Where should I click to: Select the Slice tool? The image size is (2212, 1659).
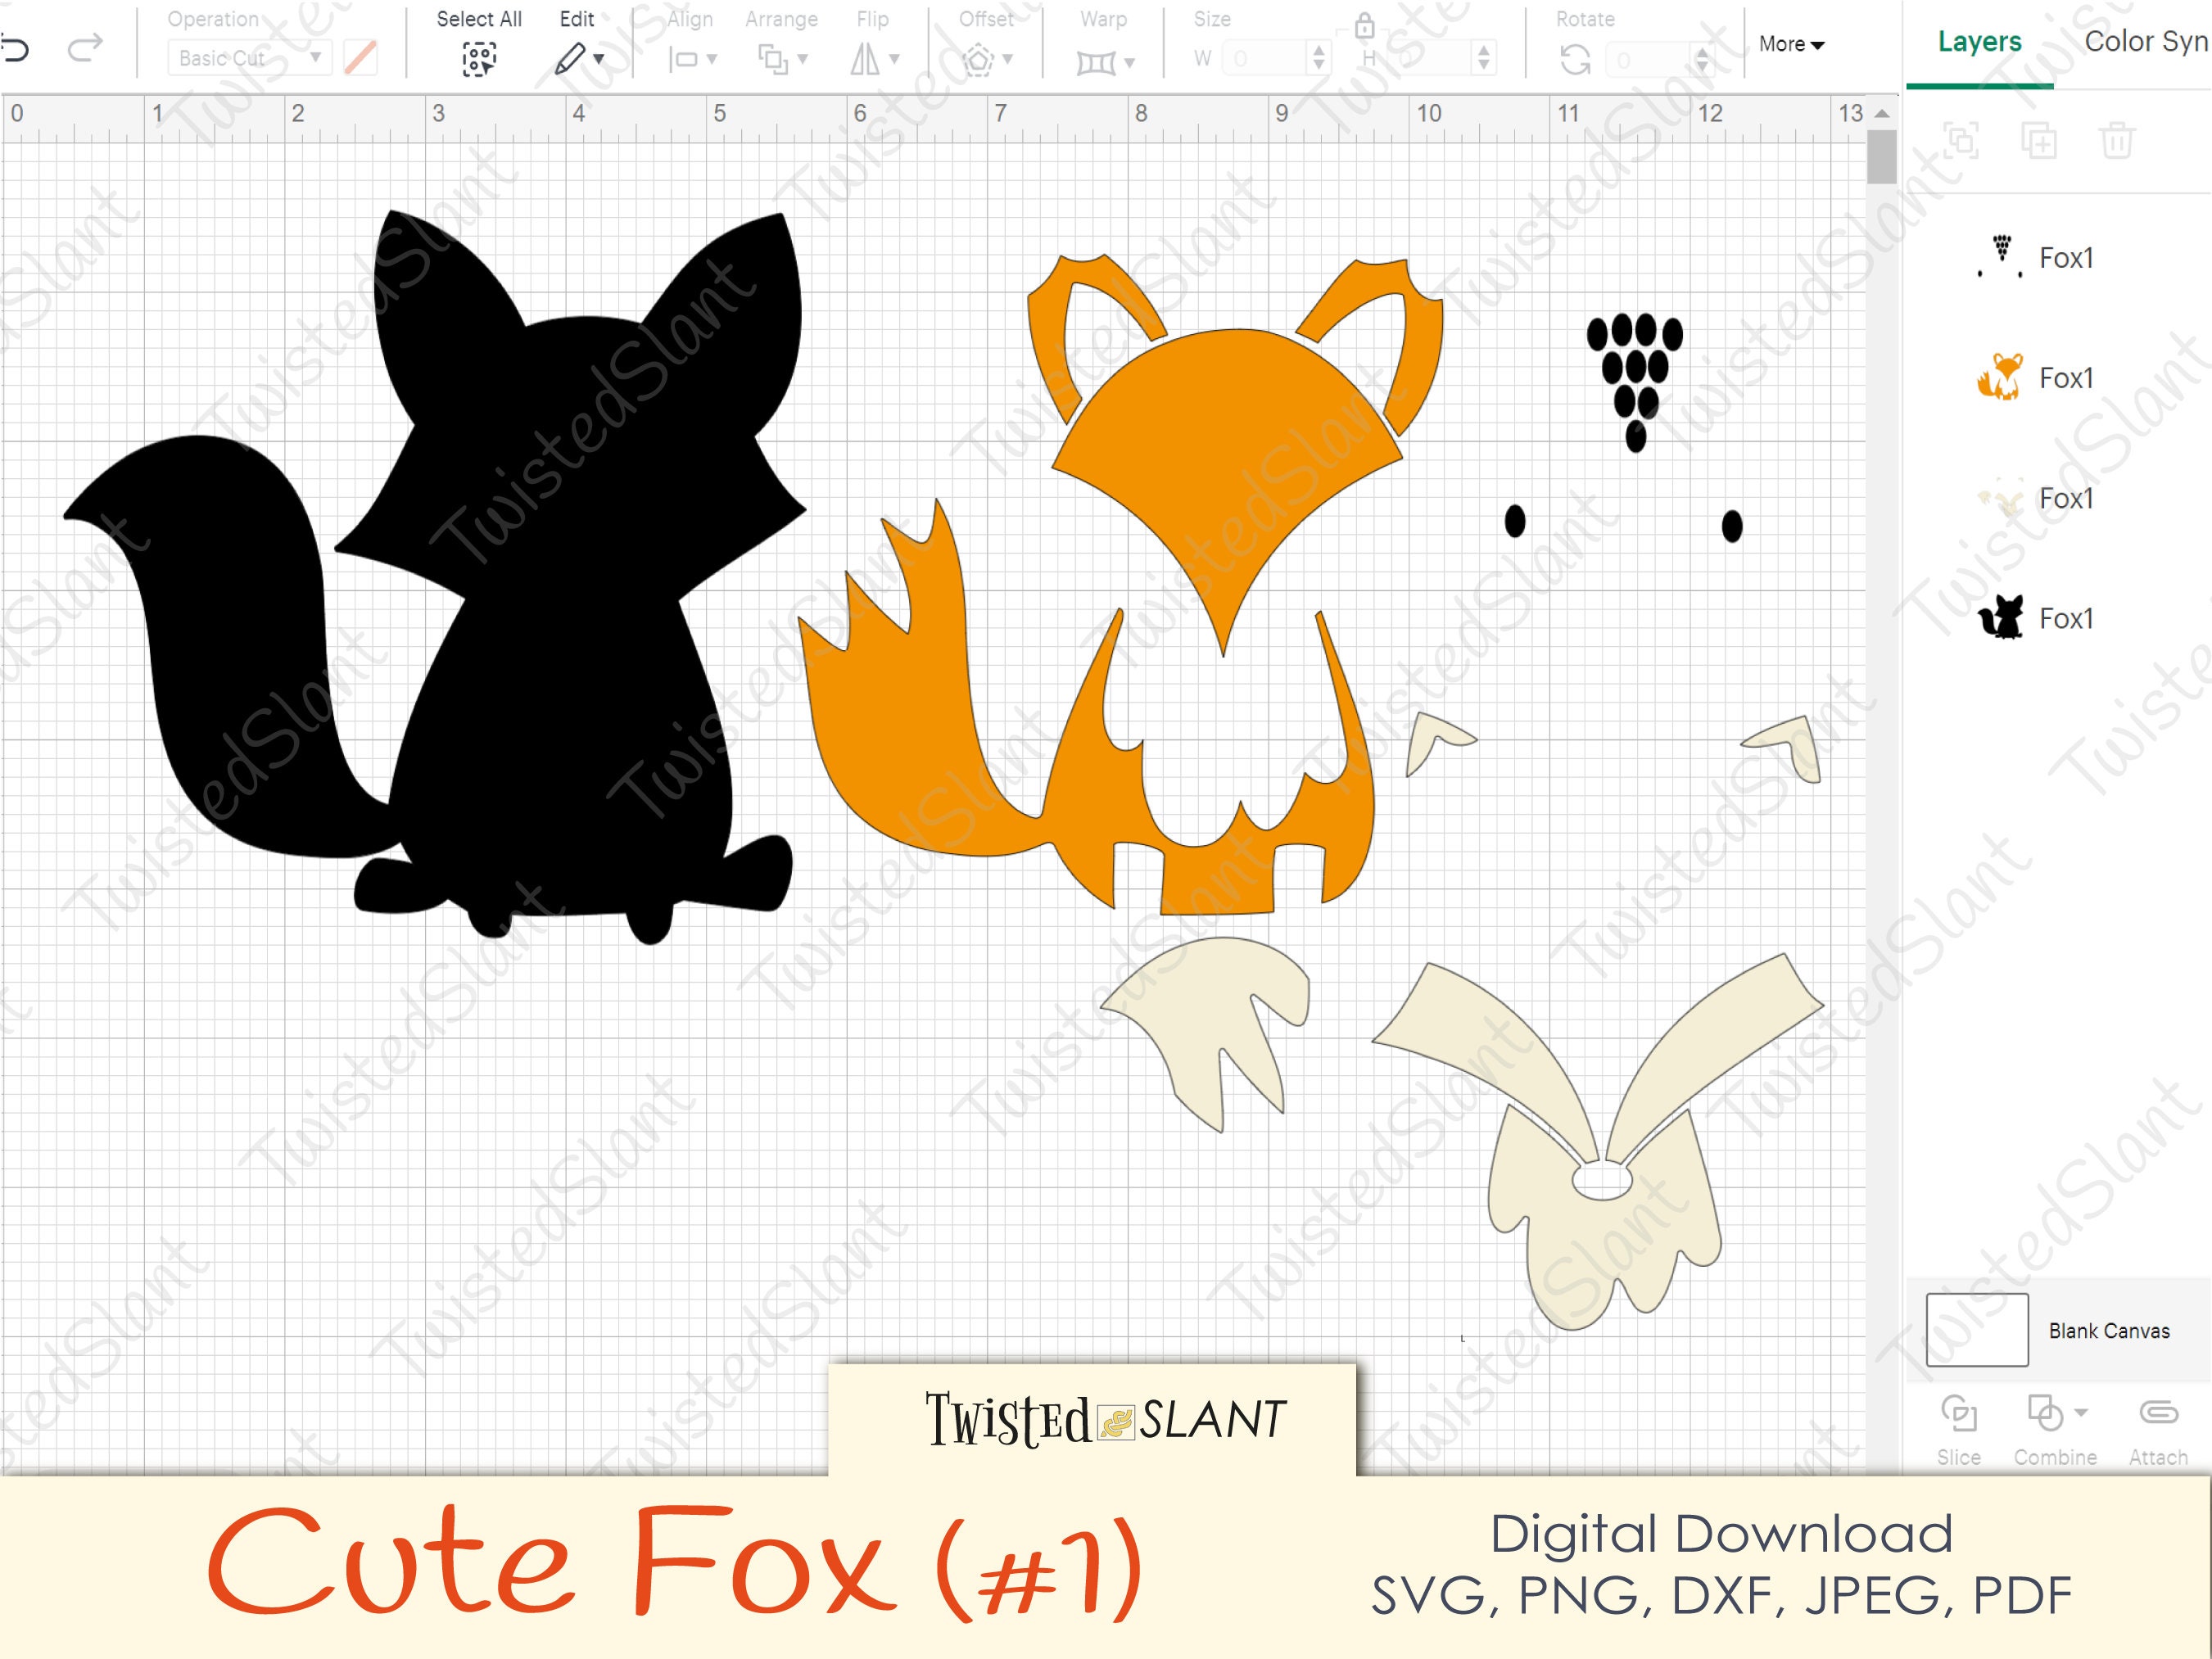1958,1415
